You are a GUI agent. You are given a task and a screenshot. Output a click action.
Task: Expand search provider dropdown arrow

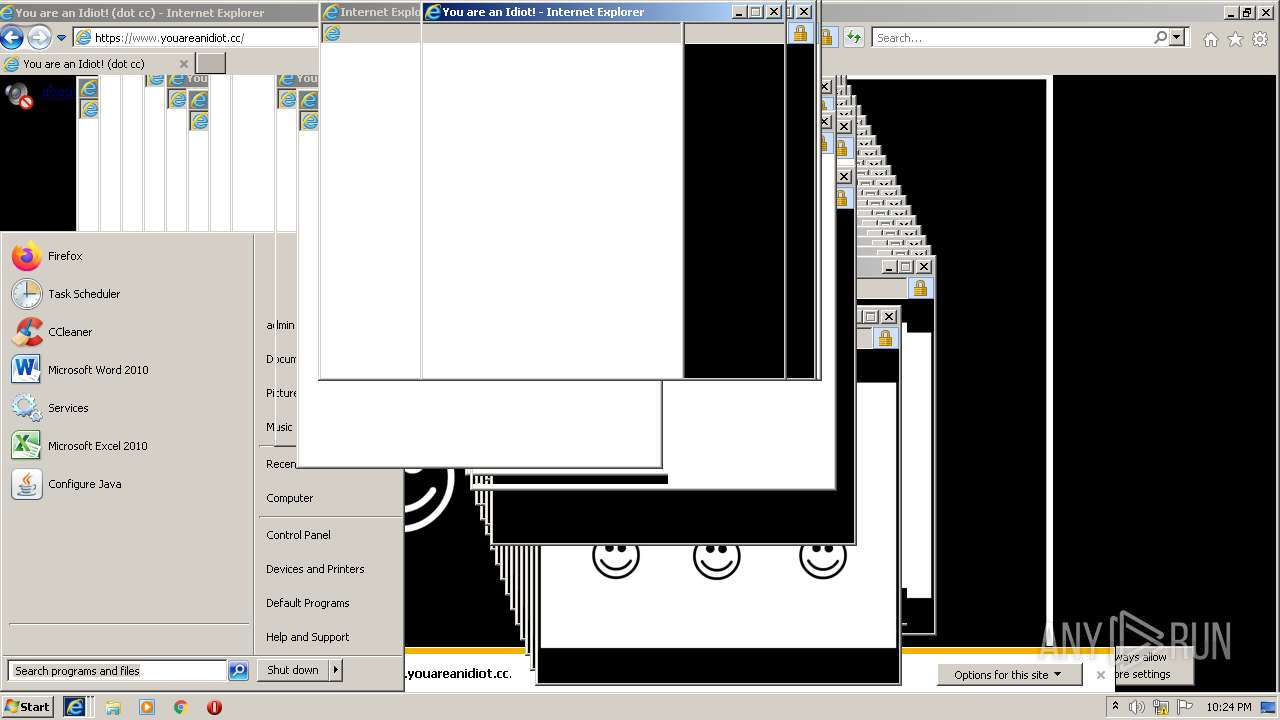coord(1177,37)
